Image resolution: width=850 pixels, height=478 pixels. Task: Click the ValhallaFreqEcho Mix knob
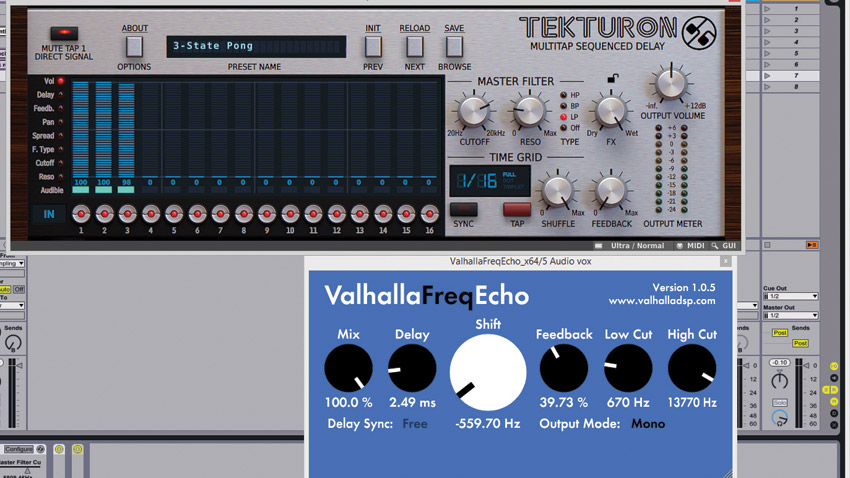tap(348, 368)
